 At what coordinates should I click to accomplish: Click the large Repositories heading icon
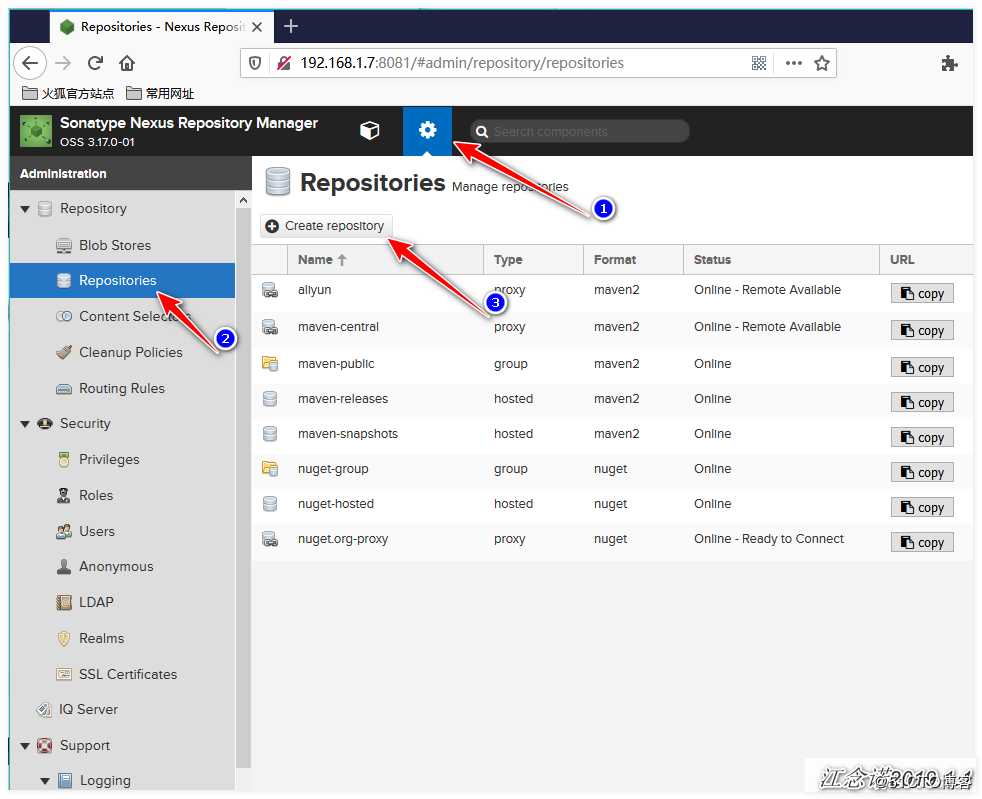(277, 182)
